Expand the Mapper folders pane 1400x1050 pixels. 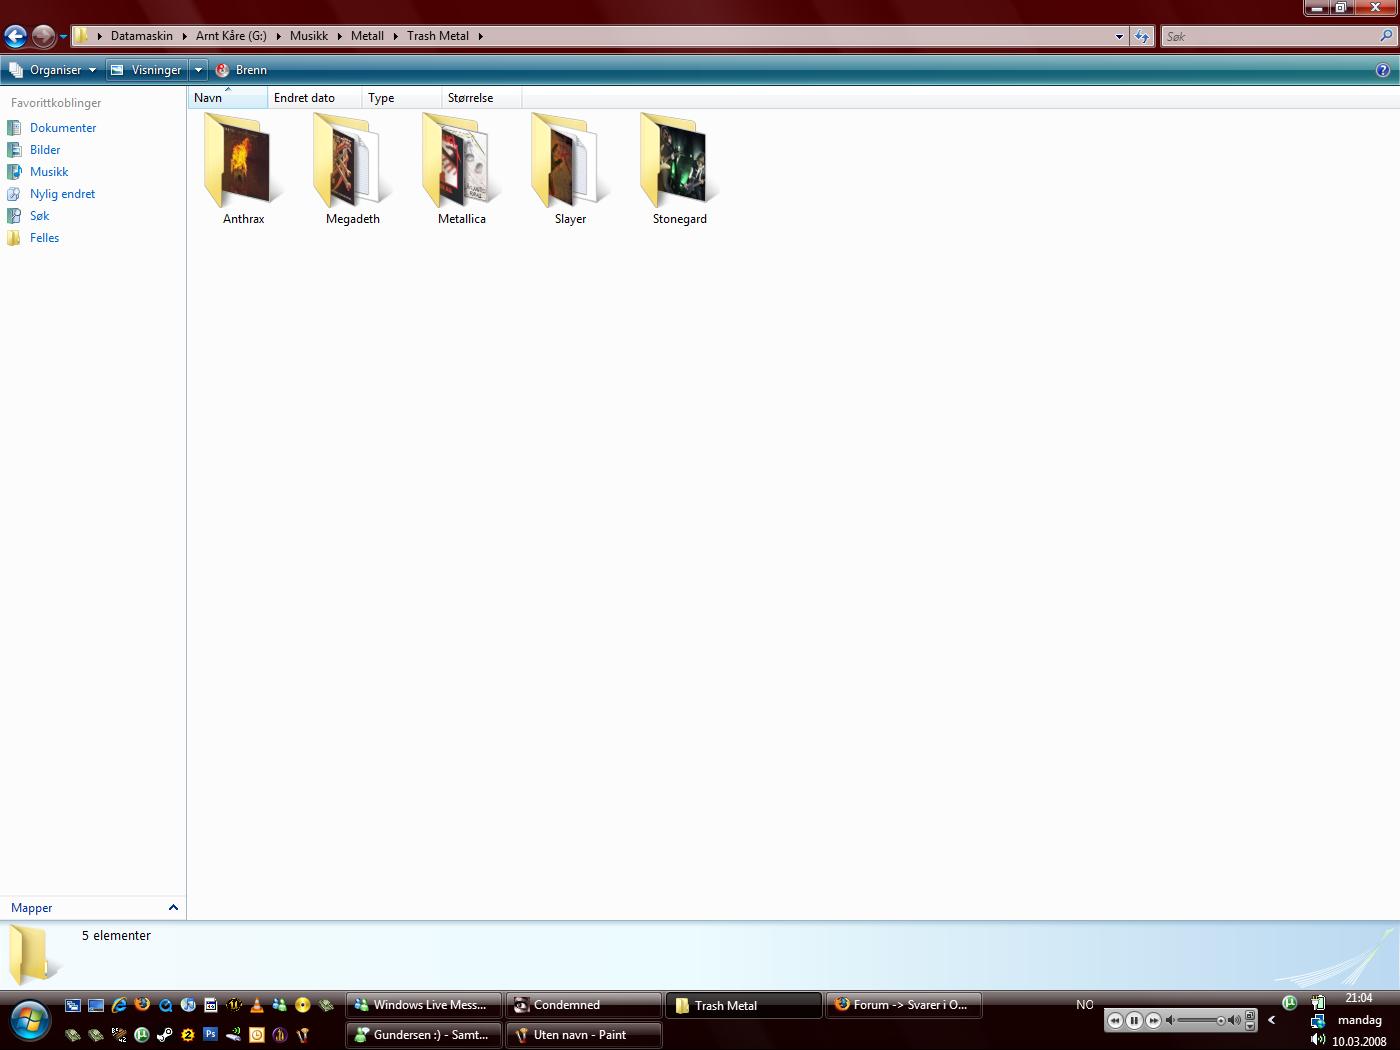point(93,908)
